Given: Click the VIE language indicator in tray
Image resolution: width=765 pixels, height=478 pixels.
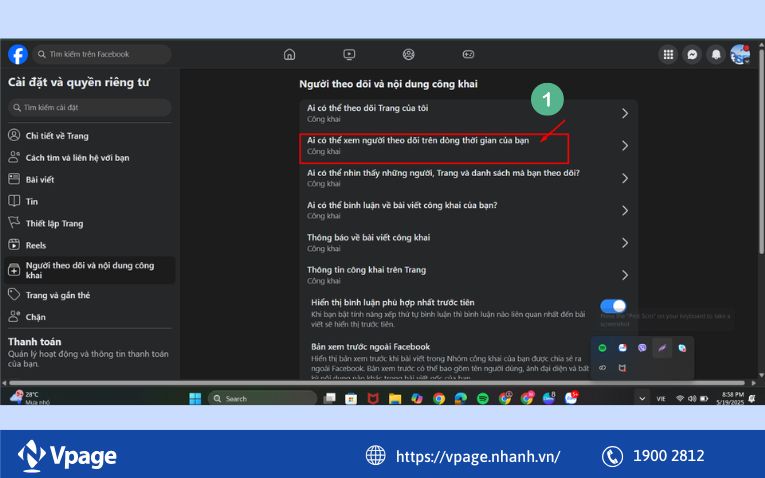Looking at the screenshot, I should click(x=661, y=398).
